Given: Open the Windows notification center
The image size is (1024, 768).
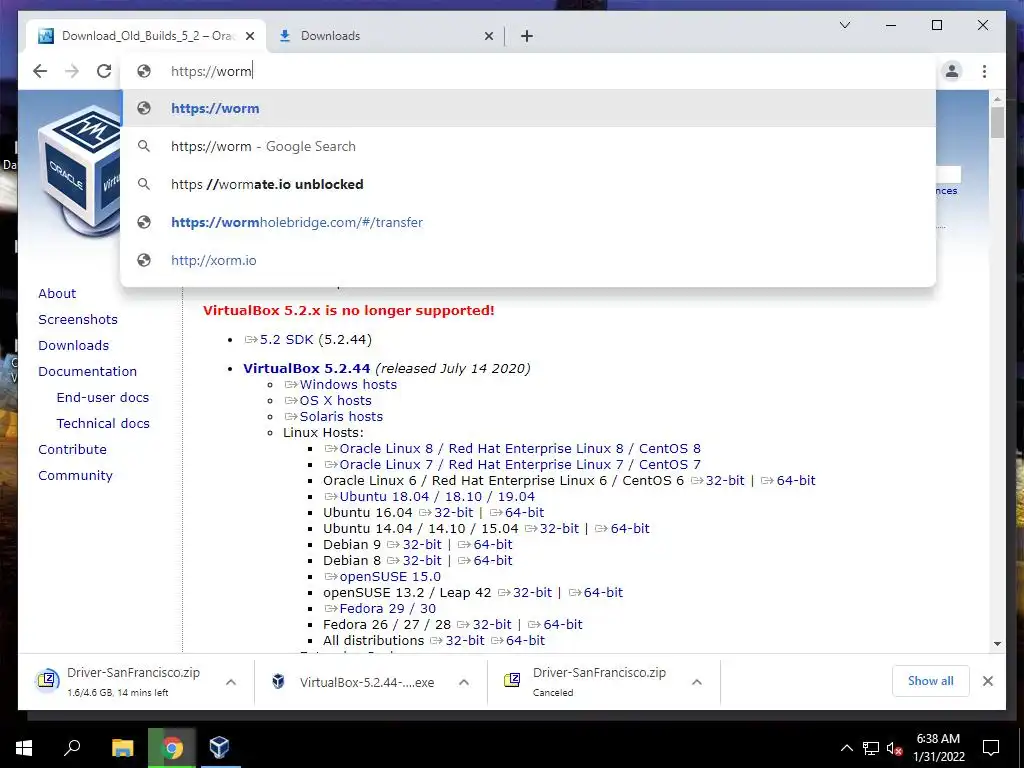Looking at the screenshot, I should click(x=991, y=748).
